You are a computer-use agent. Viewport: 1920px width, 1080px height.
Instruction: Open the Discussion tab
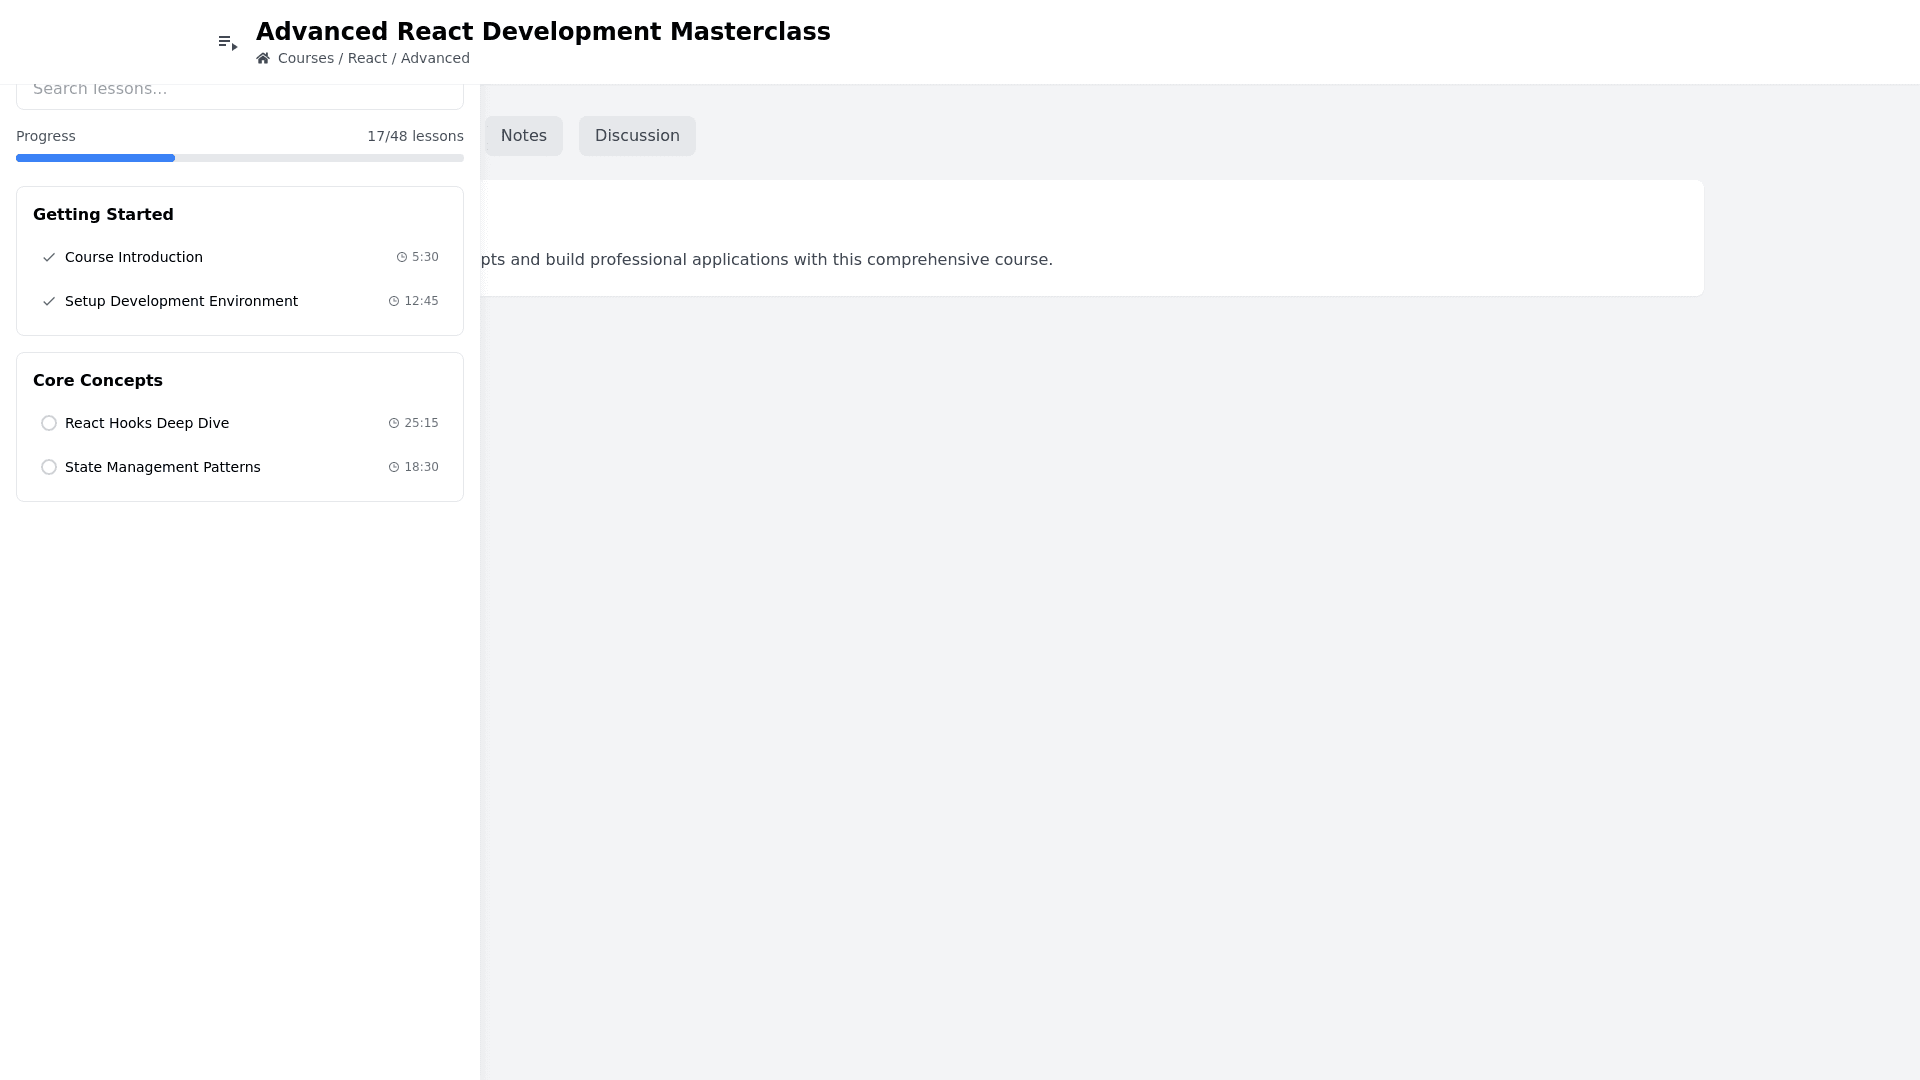coord(637,135)
